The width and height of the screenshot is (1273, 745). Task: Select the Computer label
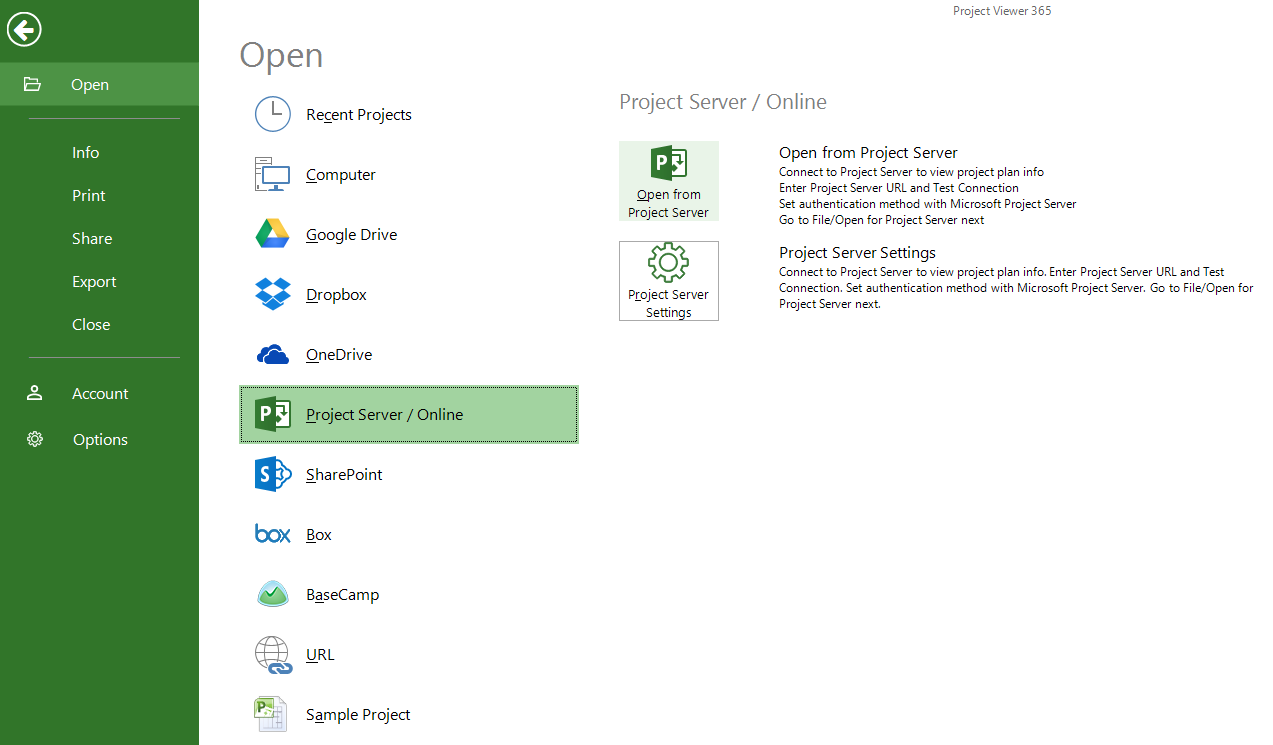click(341, 174)
